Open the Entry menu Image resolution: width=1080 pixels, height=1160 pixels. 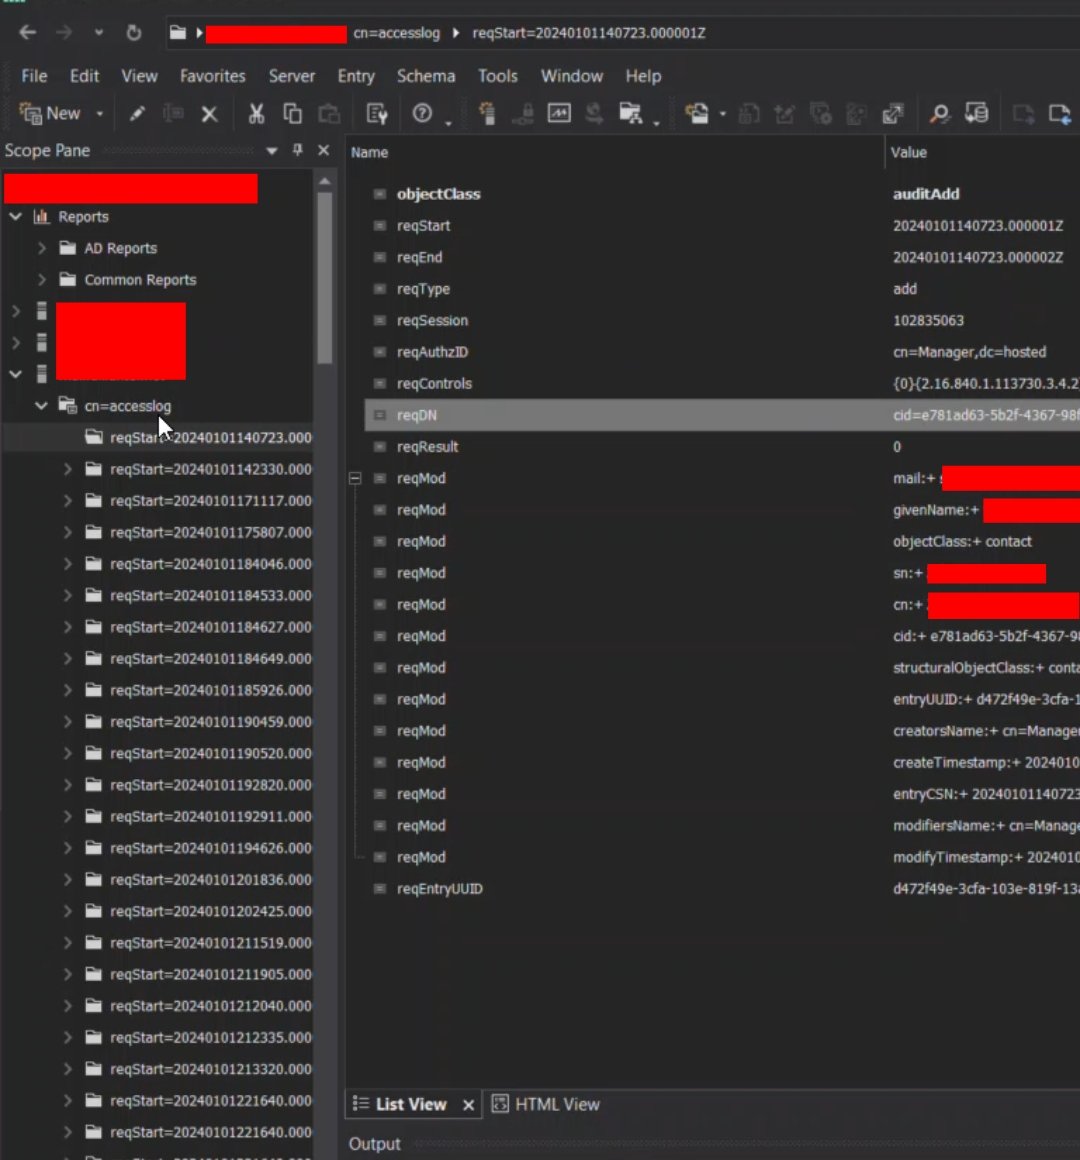point(356,76)
